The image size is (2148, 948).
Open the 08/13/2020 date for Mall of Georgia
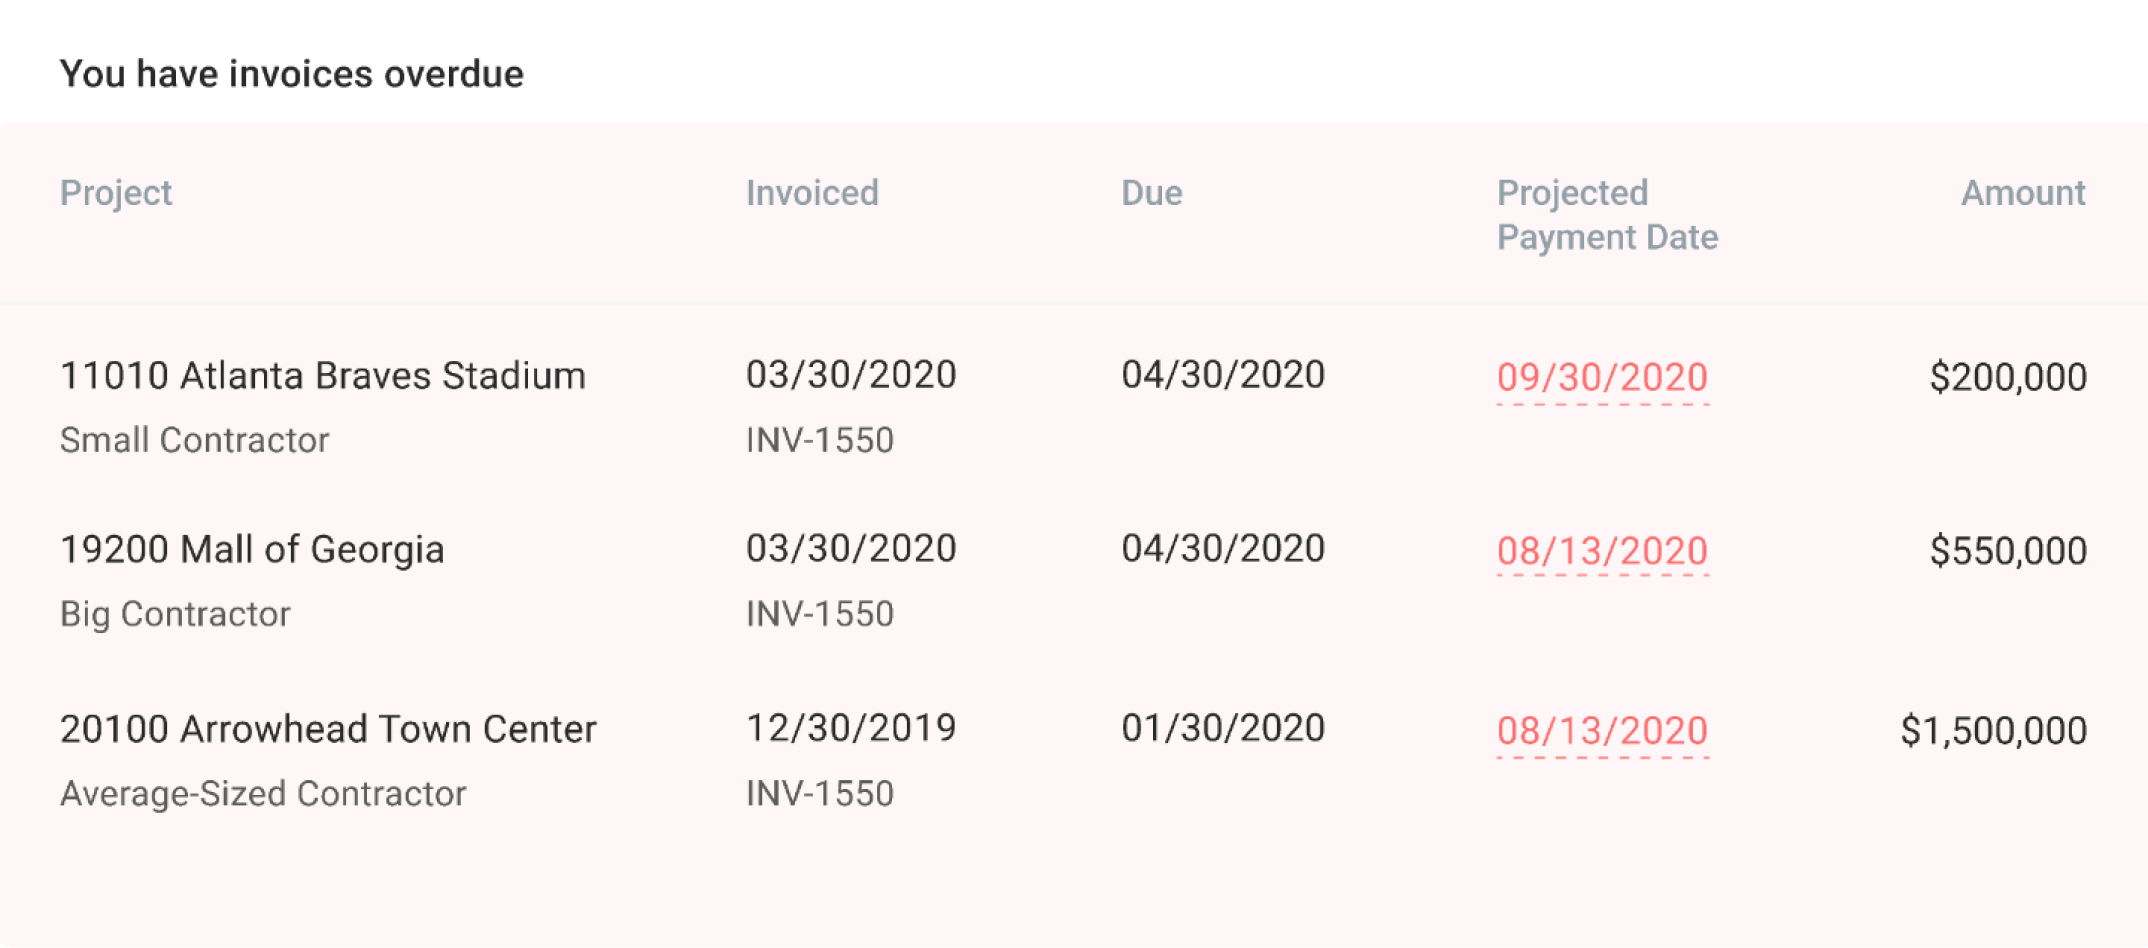pos(1602,551)
